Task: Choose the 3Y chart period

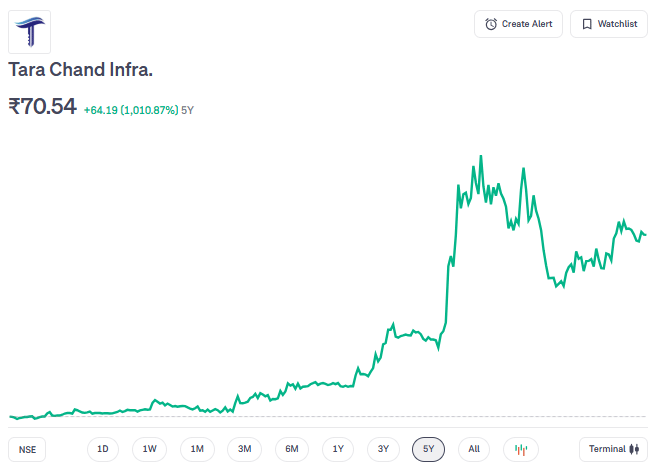Action: point(383,449)
